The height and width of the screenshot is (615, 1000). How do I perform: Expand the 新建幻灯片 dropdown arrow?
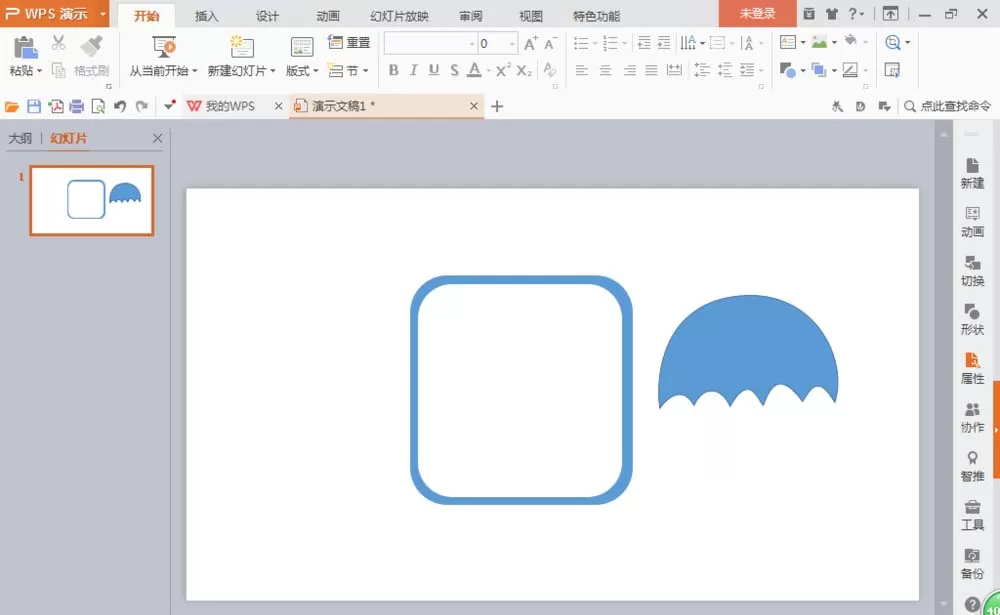tap(273, 71)
